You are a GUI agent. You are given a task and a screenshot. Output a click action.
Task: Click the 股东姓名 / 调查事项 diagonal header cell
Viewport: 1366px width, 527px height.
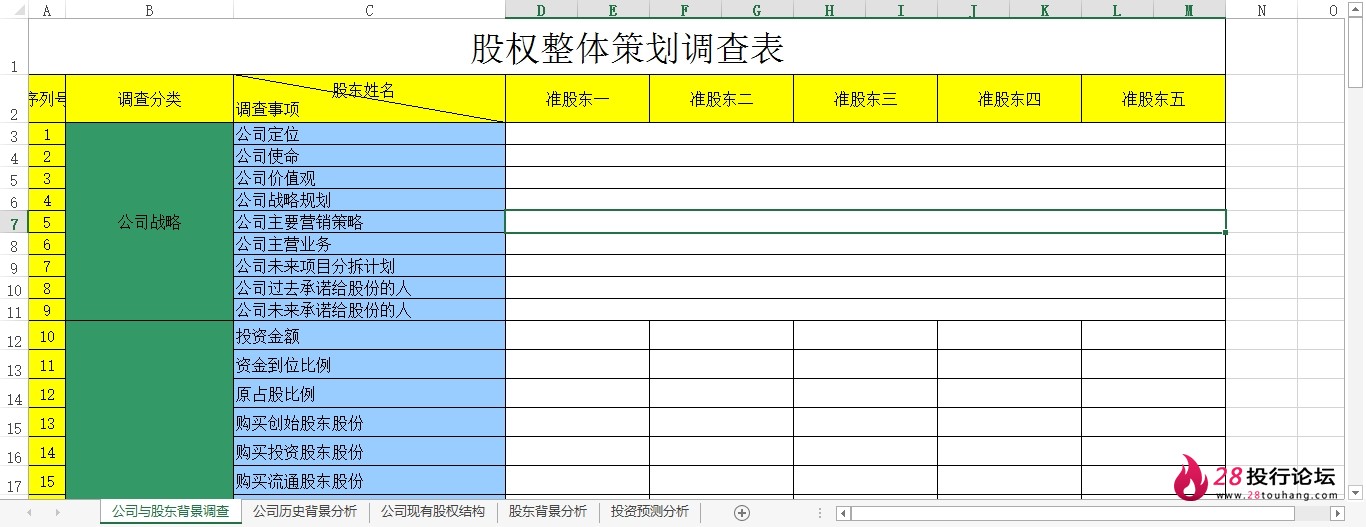370,99
